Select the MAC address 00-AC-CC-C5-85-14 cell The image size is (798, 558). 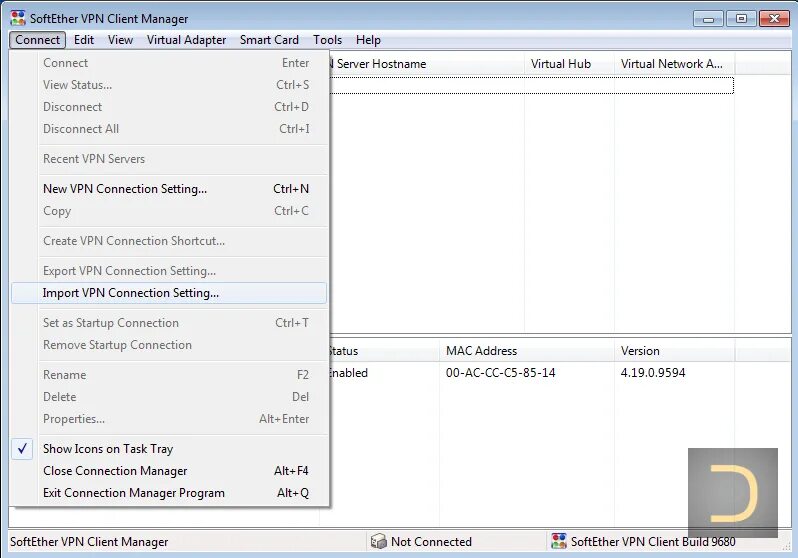pyautogui.click(x=500, y=373)
